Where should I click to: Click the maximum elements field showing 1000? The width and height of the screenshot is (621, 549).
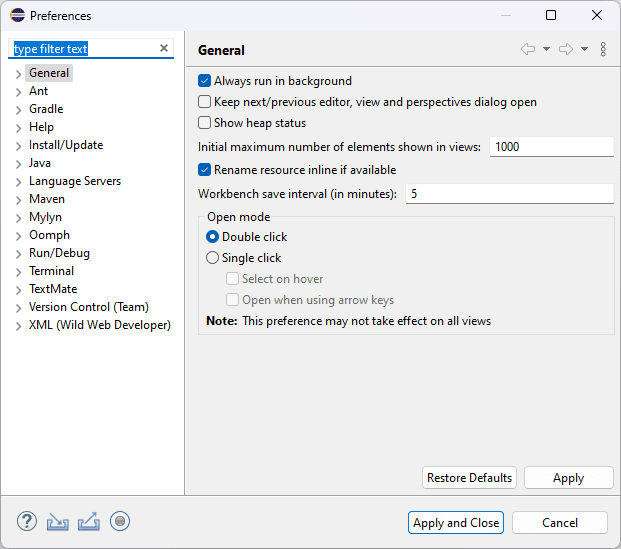pos(552,147)
